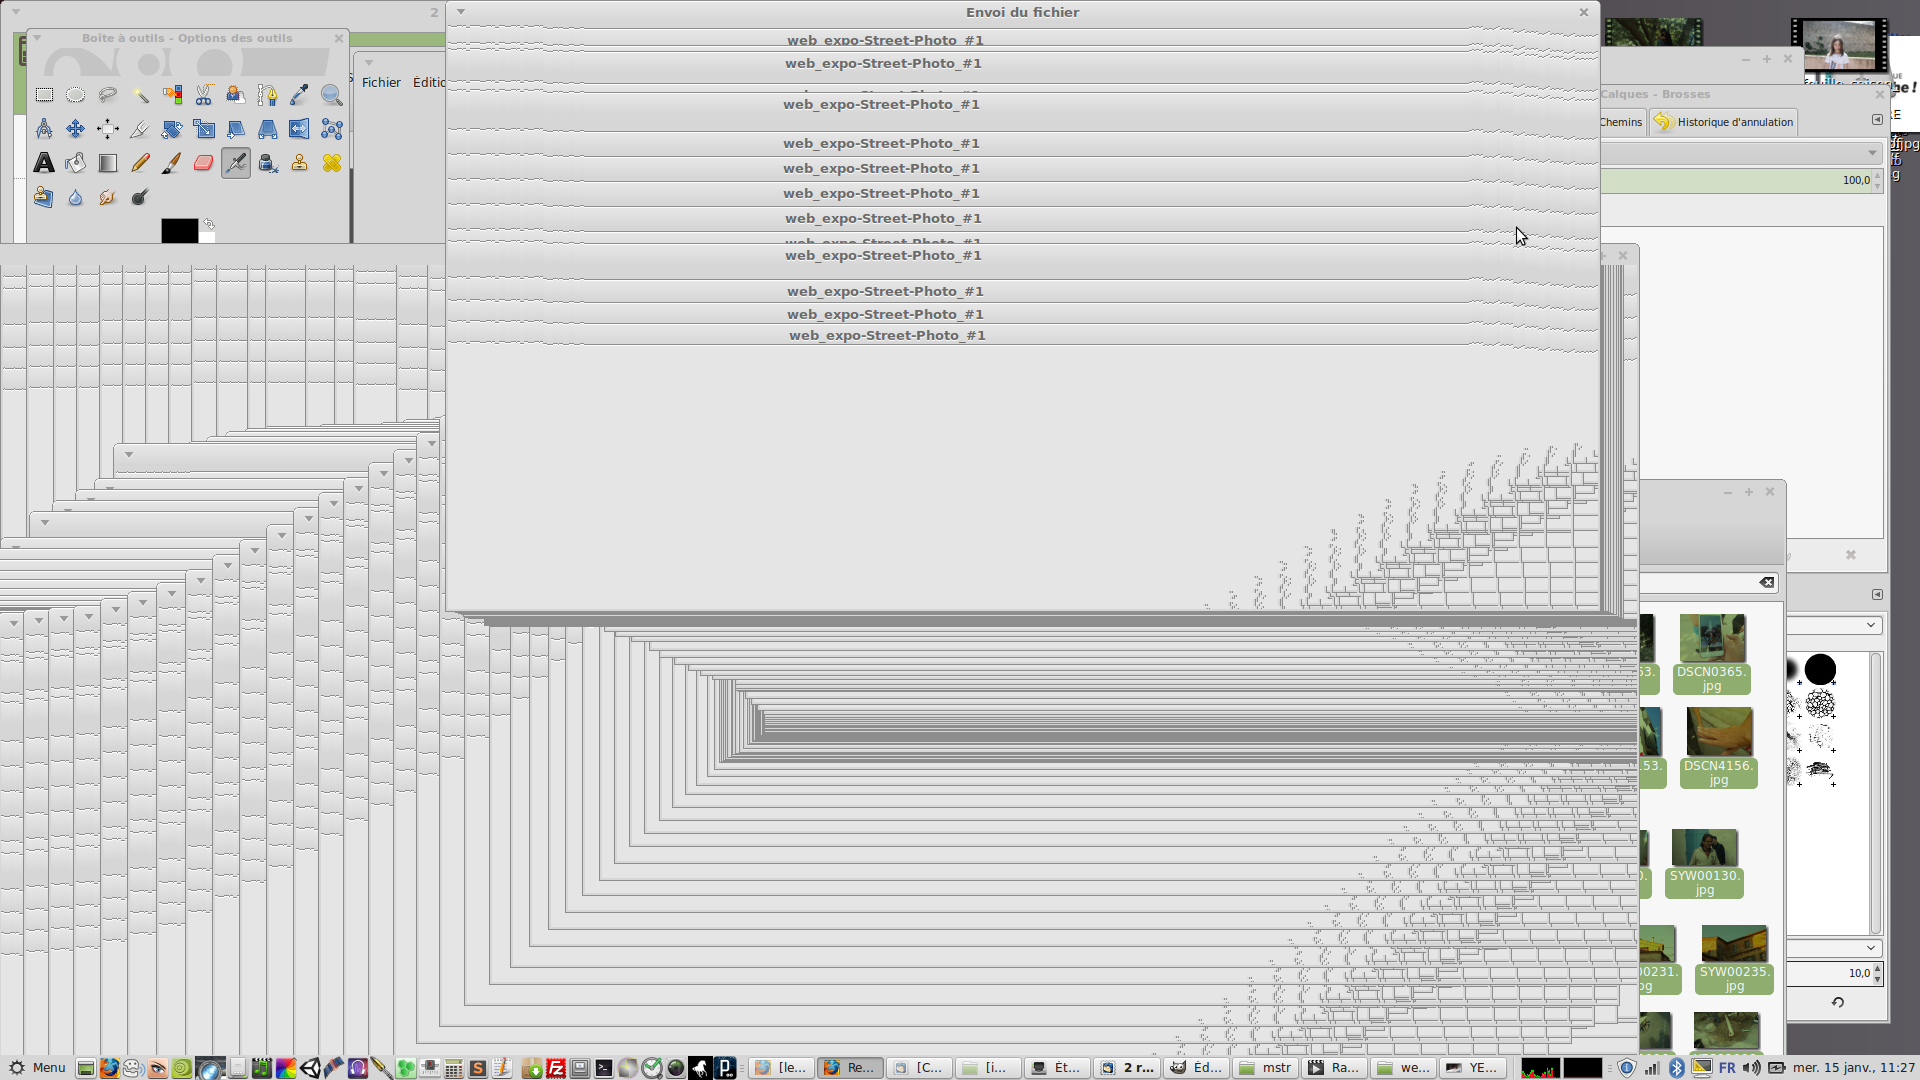Swap foreground and background colors

pos(209,224)
